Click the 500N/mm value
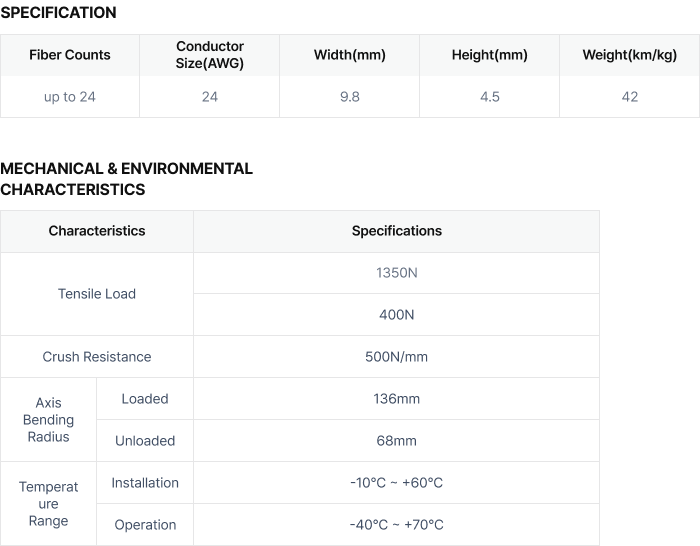 click(x=396, y=357)
